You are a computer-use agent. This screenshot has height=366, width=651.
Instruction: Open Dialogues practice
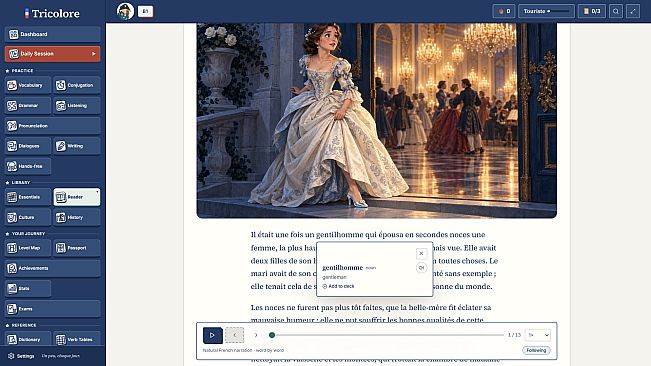point(28,146)
